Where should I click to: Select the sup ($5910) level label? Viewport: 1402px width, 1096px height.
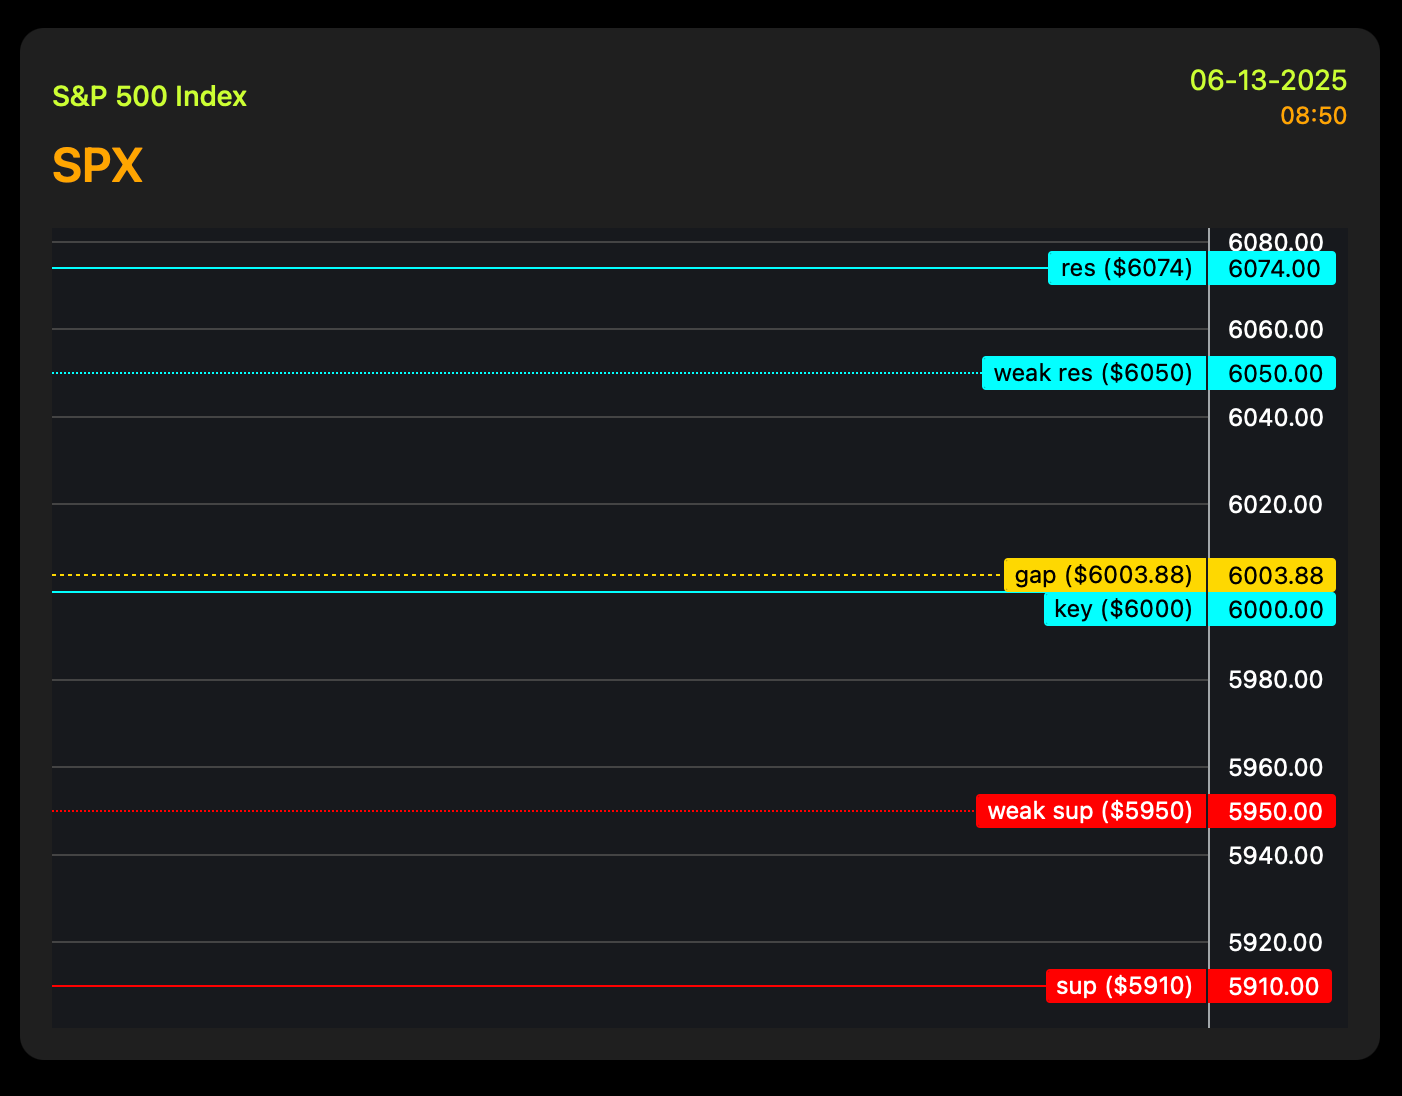pos(1126,986)
